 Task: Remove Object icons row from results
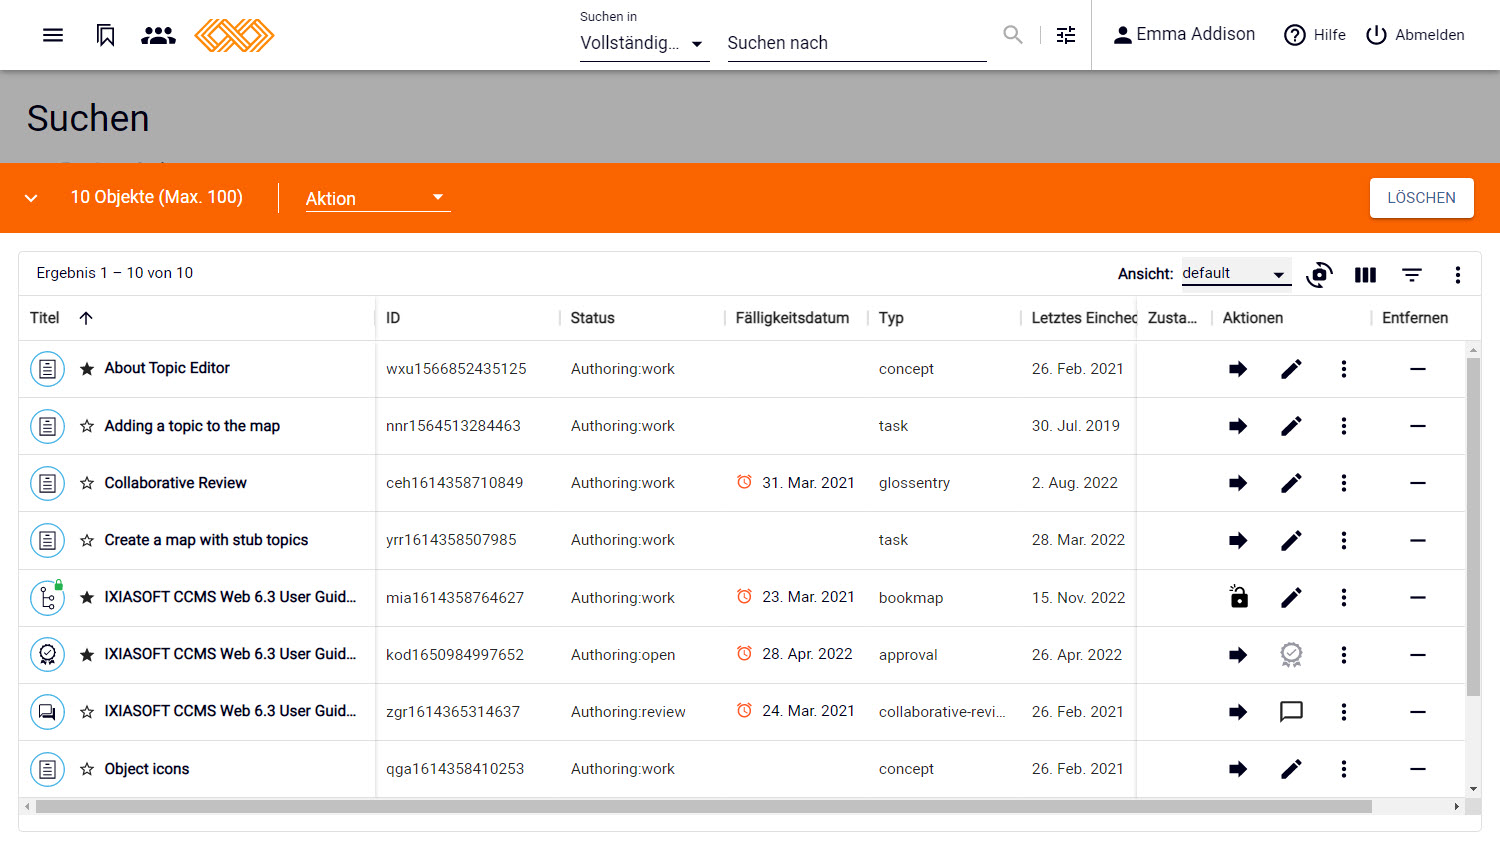1417,769
